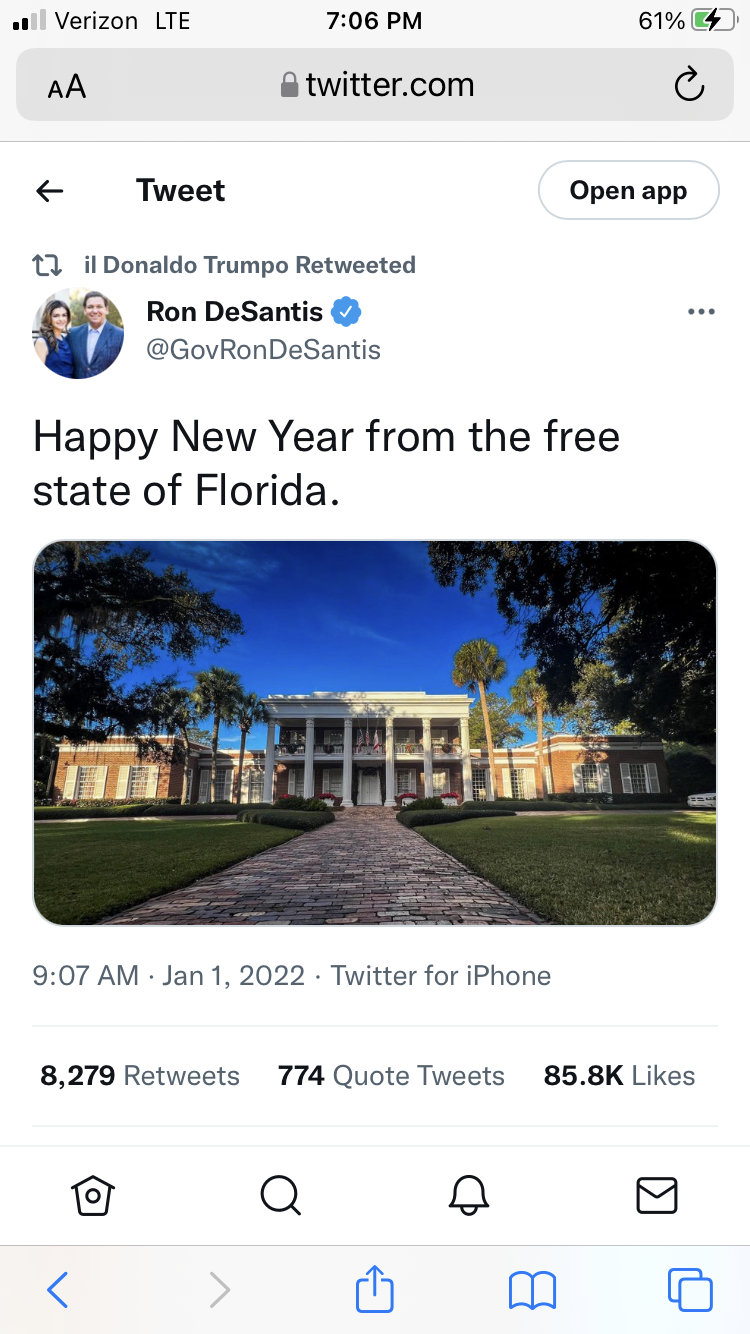
Task: Tap Safari share icon
Action: point(375,1289)
